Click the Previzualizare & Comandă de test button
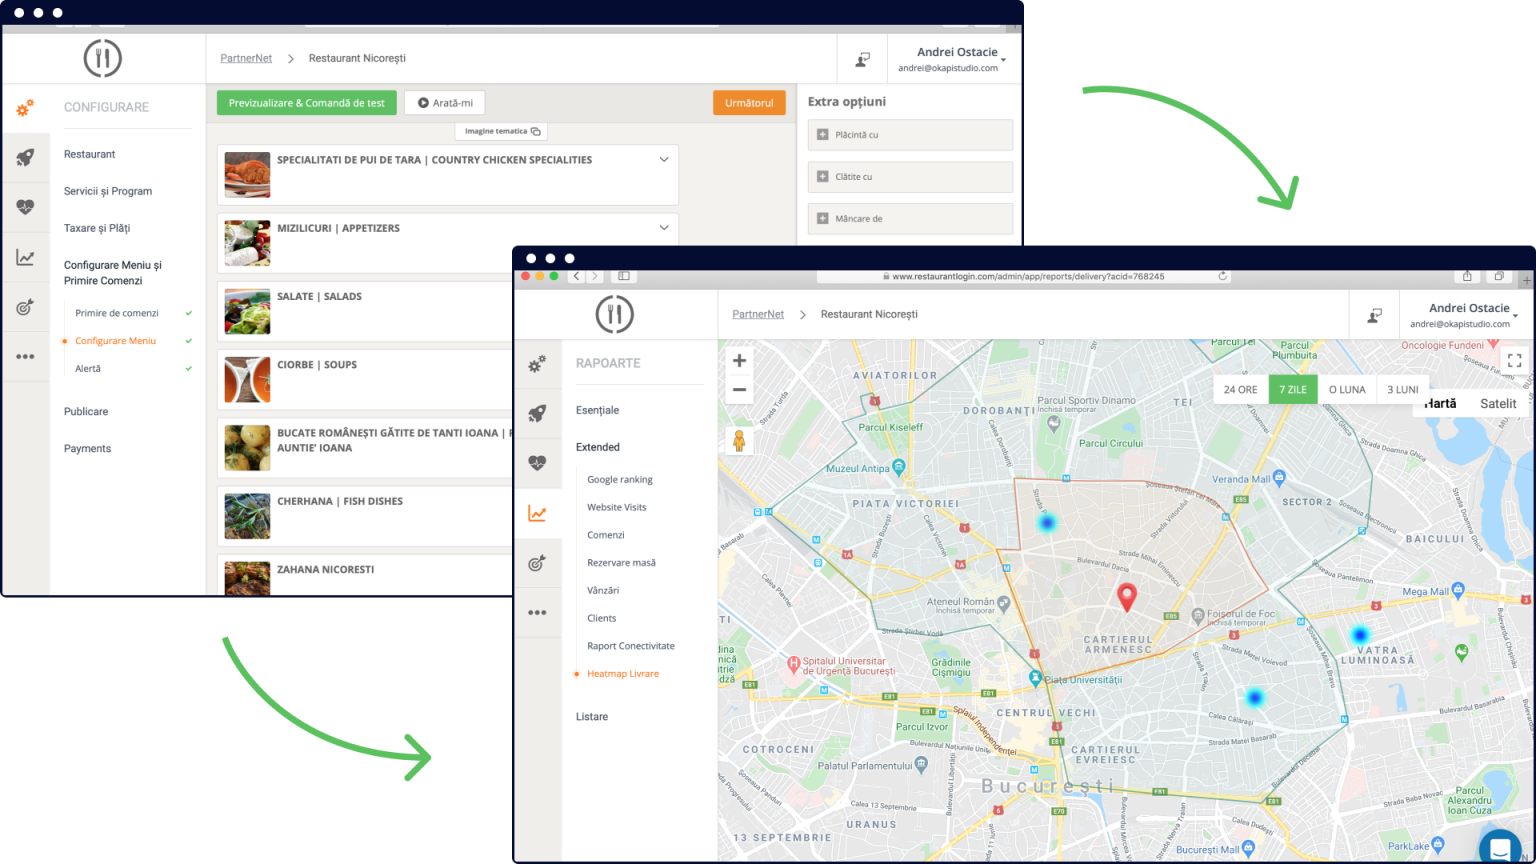This screenshot has height=864, width=1536. point(306,103)
